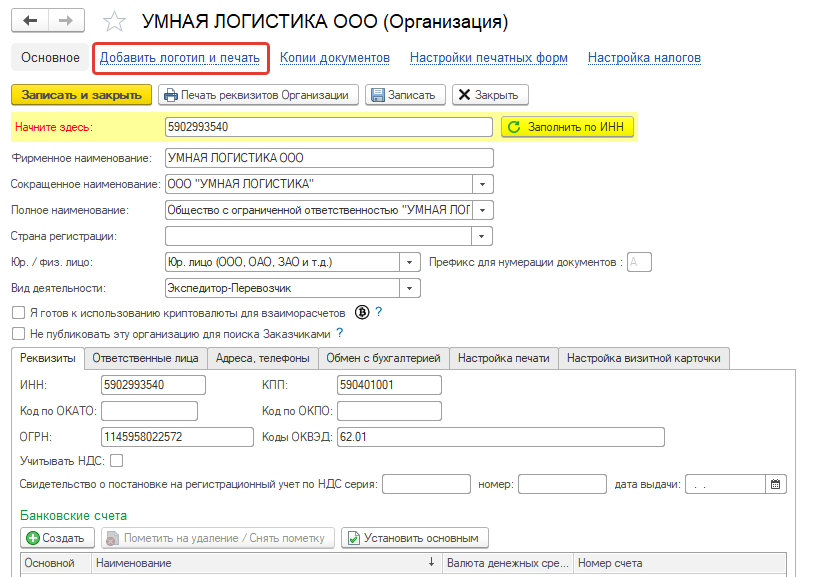Click the Коды ОКВЭД field
The width and height of the screenshot is (815, 577).
pos(501,437)
